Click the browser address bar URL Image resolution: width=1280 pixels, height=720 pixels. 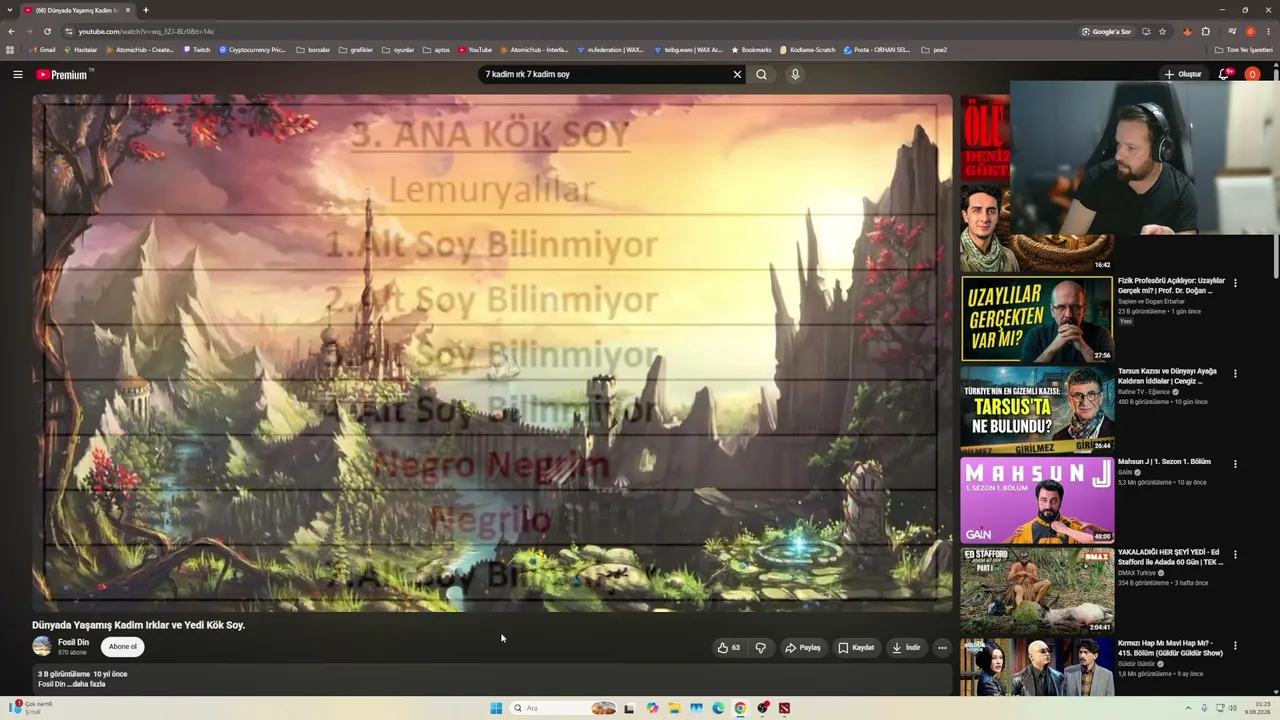point(146,31)
